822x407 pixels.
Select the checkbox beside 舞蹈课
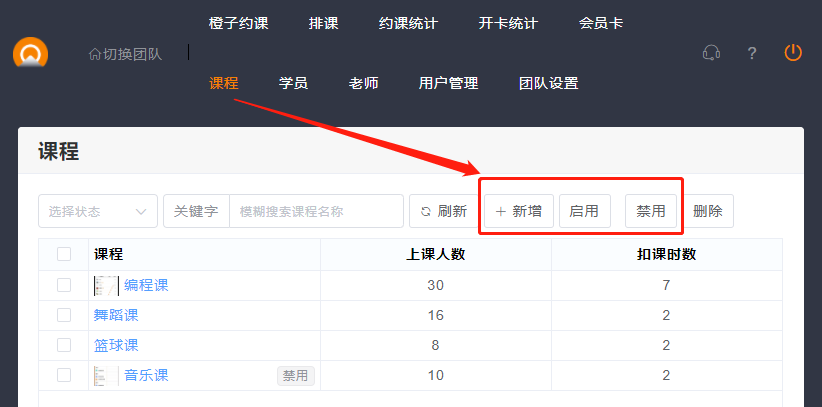(x=64, y=315)
